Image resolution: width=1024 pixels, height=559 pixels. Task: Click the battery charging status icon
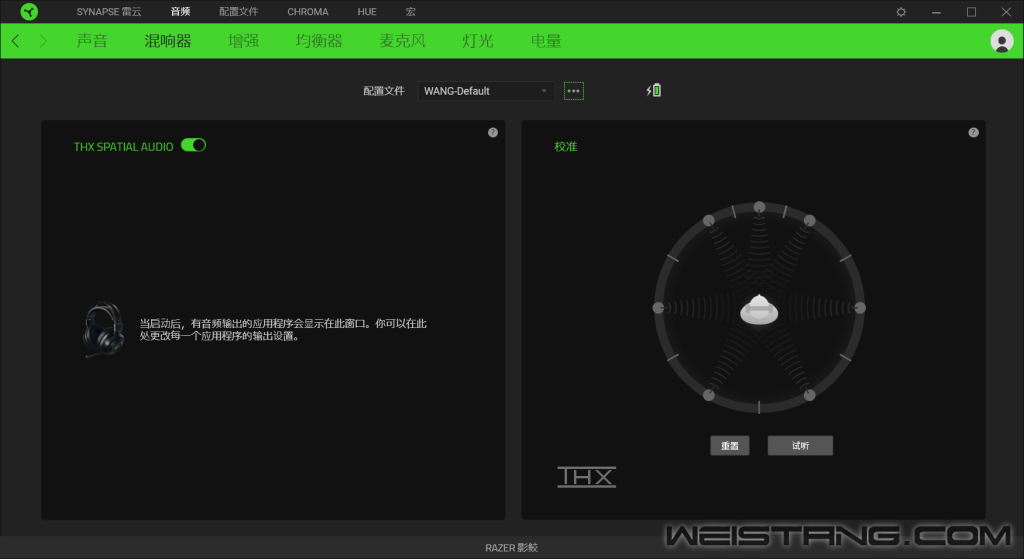(x=654, y=90)
